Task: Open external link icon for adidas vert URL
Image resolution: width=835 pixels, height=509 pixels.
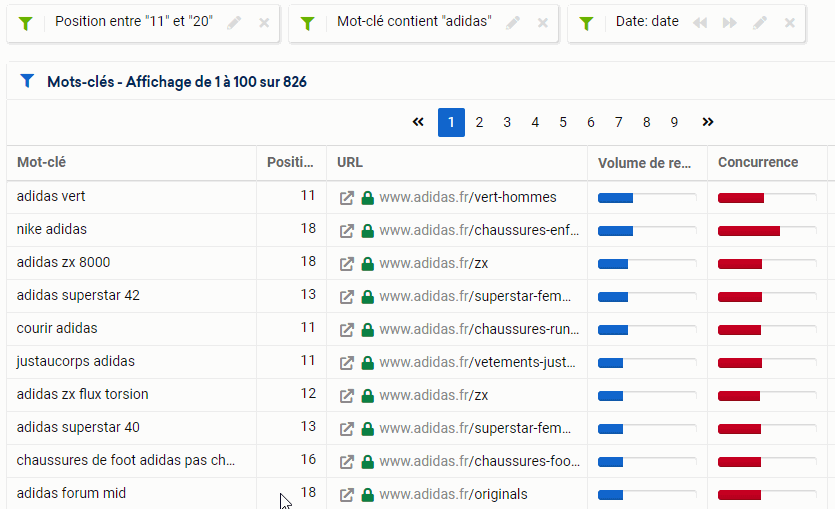Action: [x=347, y=198]
